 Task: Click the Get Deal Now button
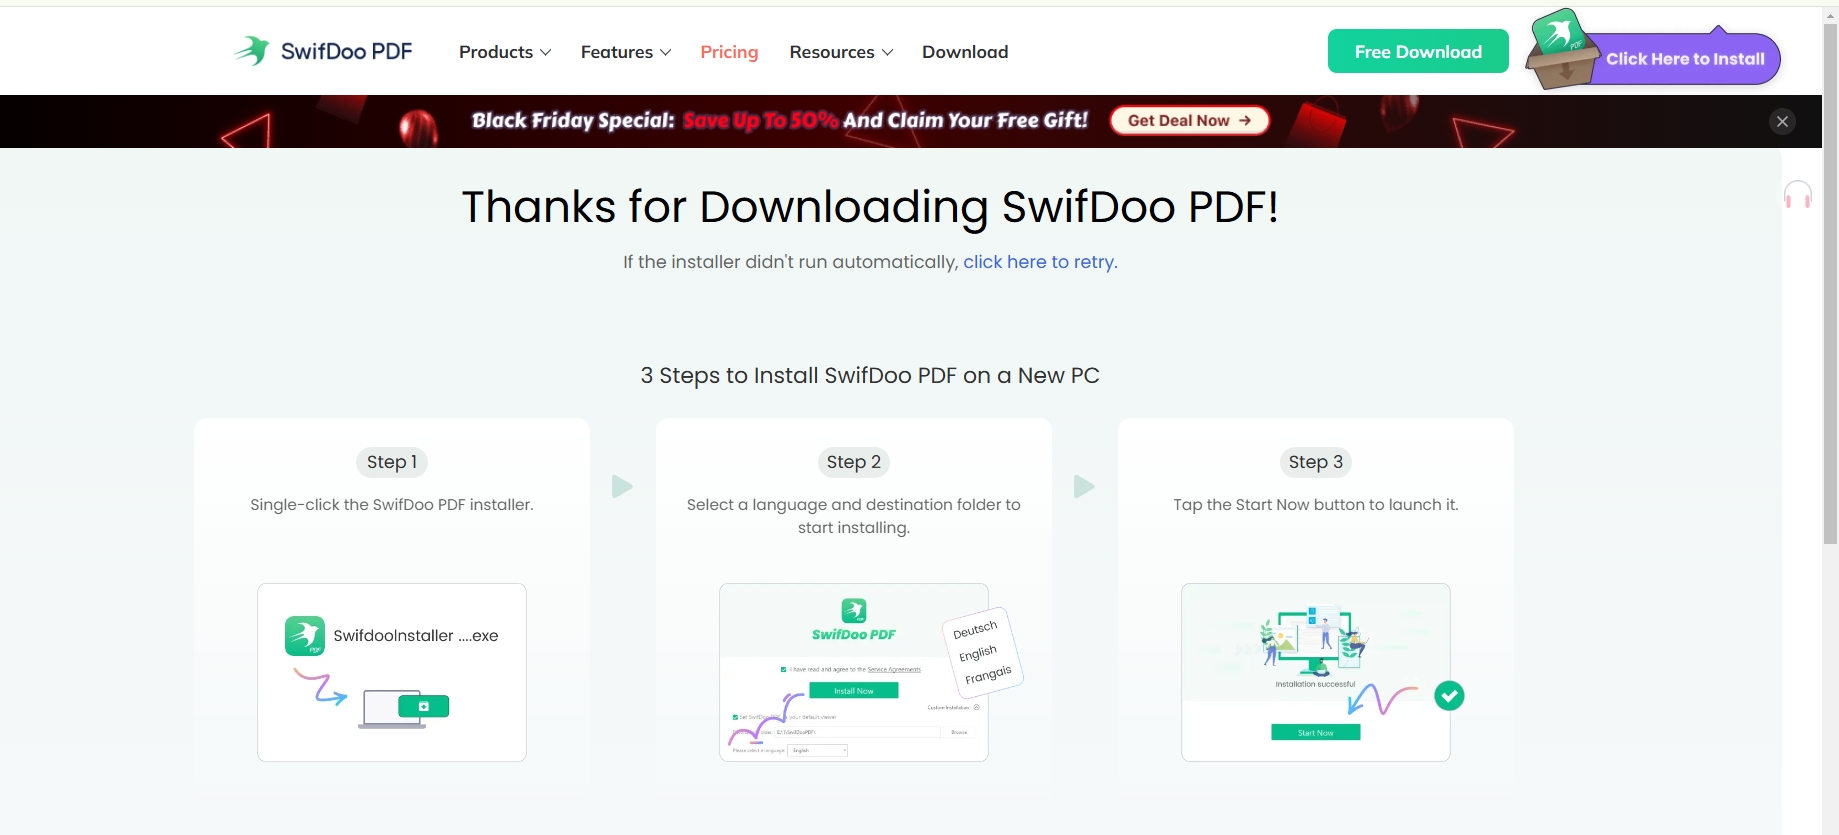tap(1190, 120)
